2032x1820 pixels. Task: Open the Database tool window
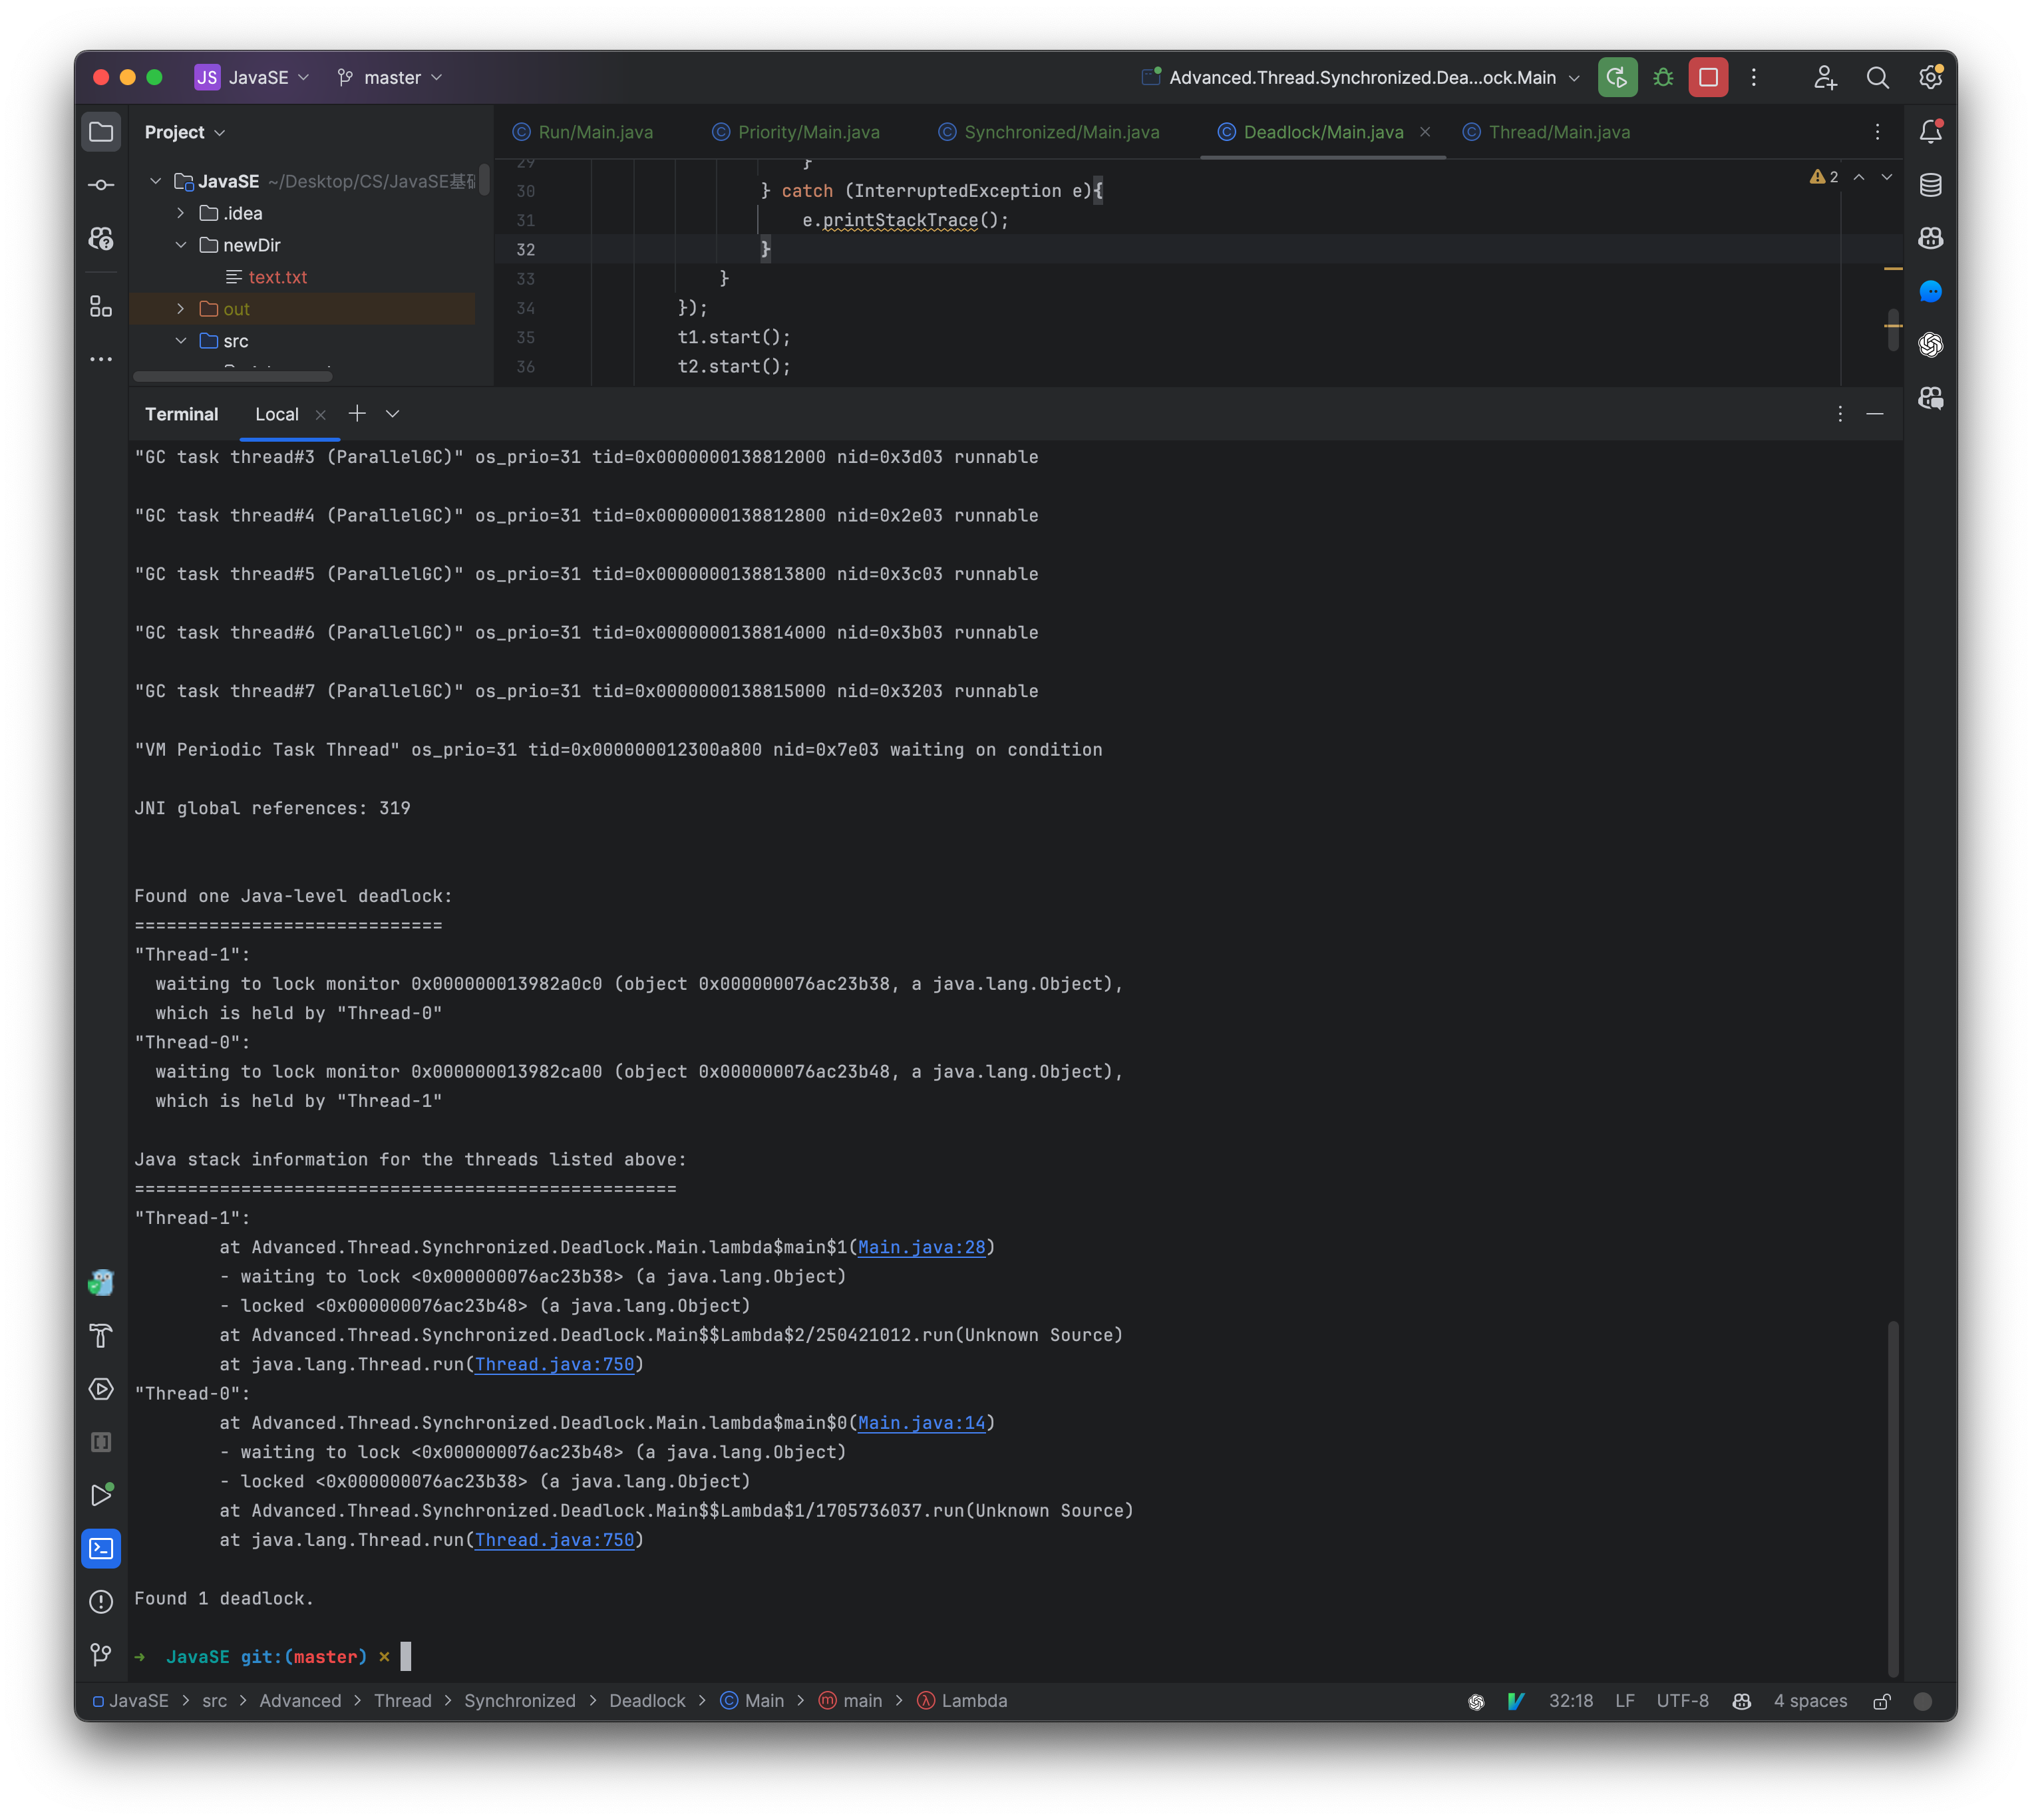point(1931,185)
